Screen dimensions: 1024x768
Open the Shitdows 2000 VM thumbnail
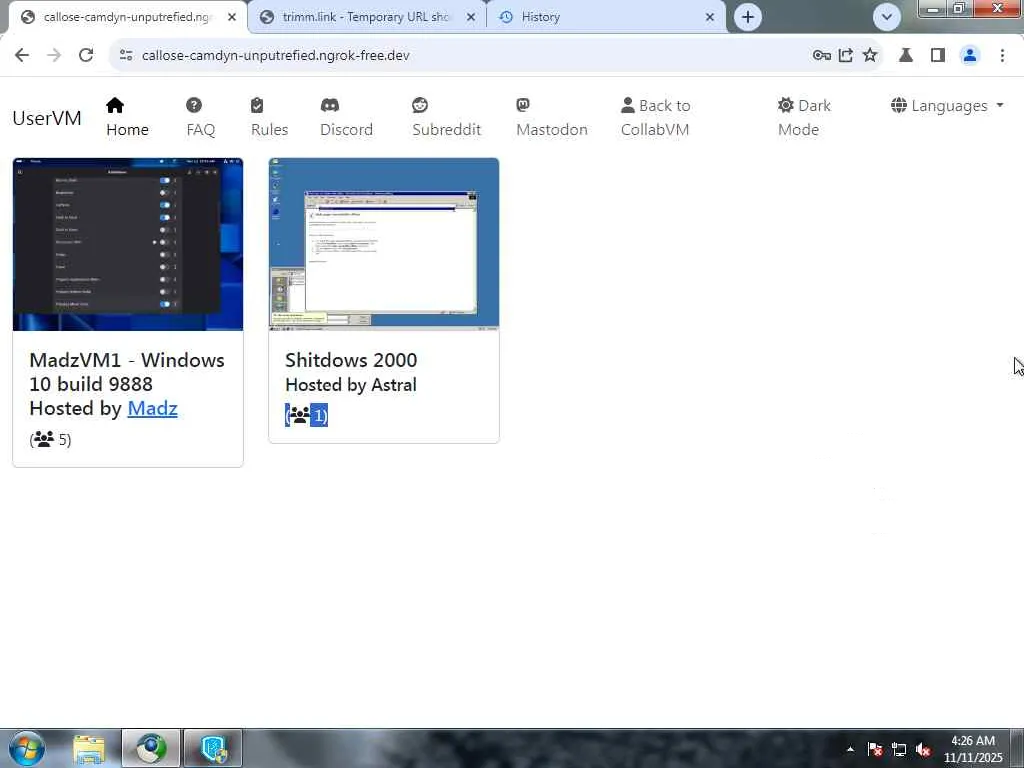click(384, 243)
